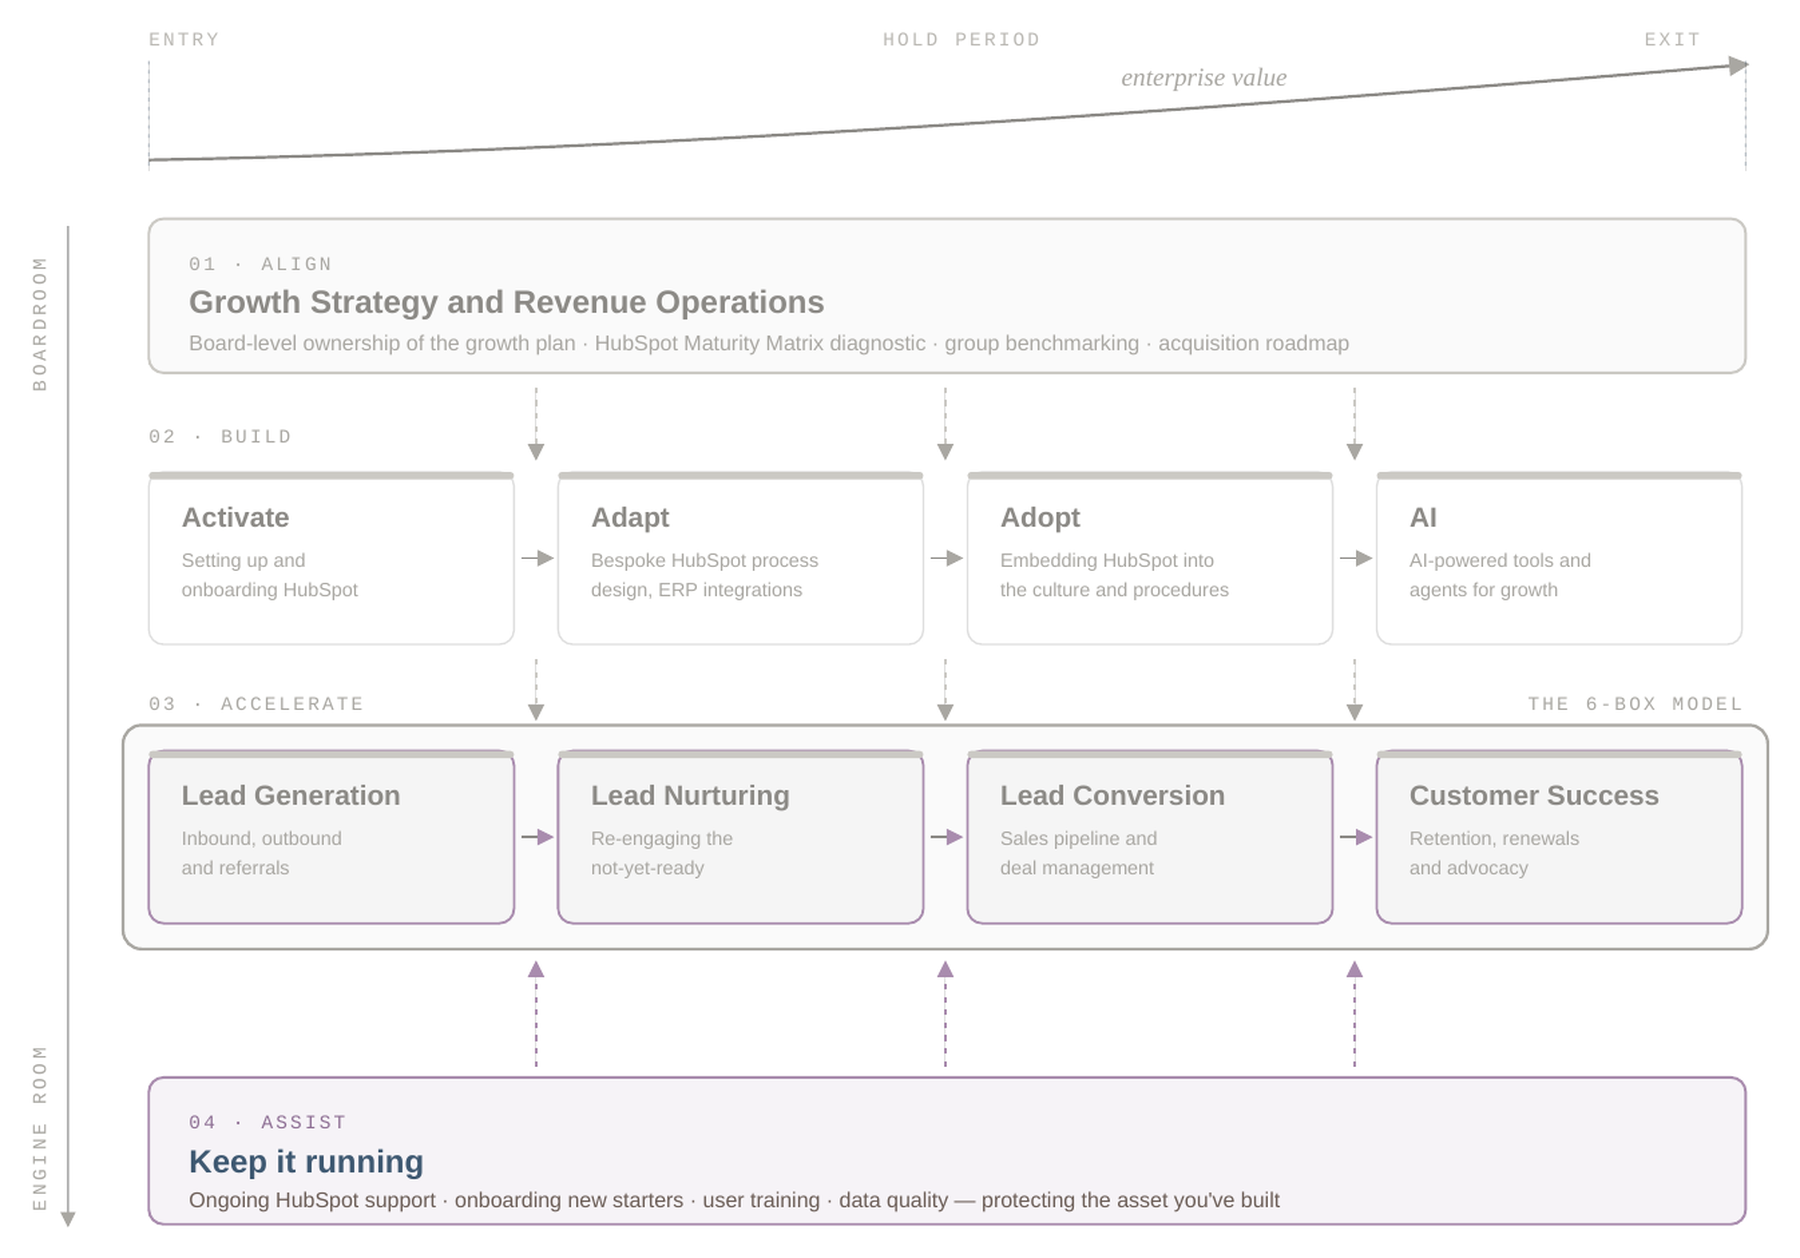1800x1258 pixels.
Task: Choose the Lead Conversion box
Action: (x=1150, y=837)
